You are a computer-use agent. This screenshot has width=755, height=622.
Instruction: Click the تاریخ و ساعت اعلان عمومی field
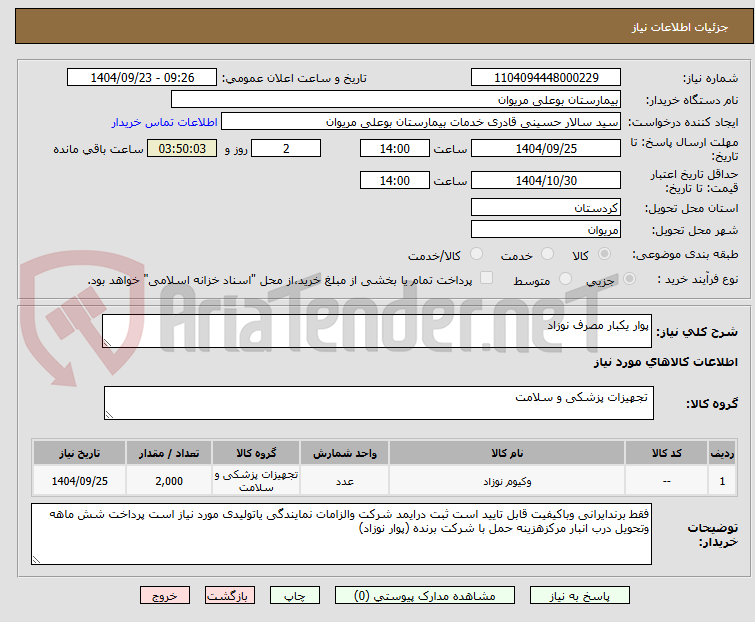(x=142, y=78)
